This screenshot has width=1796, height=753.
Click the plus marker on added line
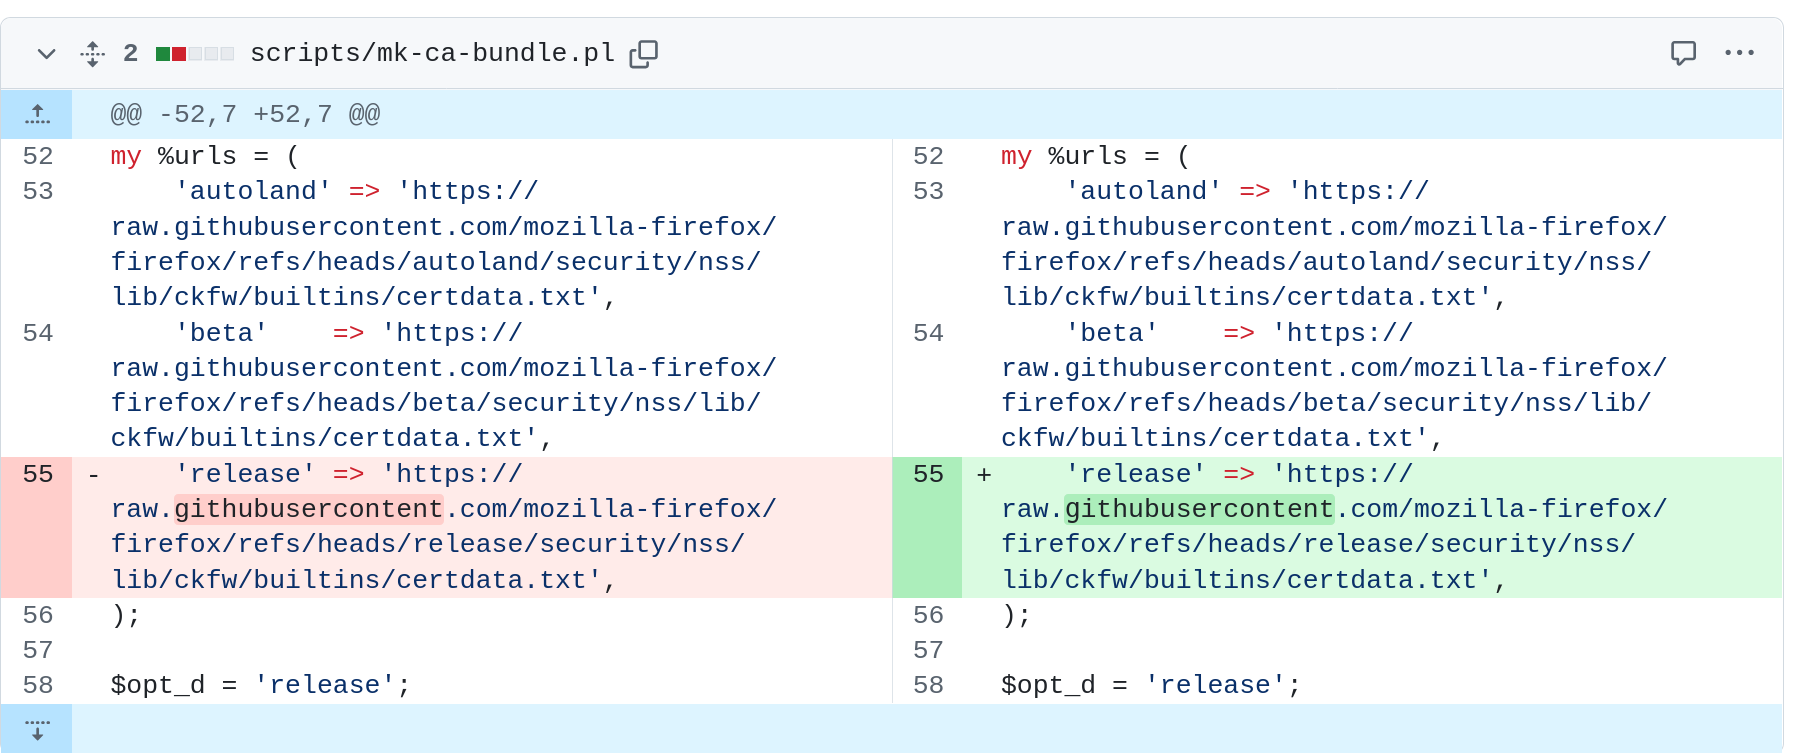(984, 475)
